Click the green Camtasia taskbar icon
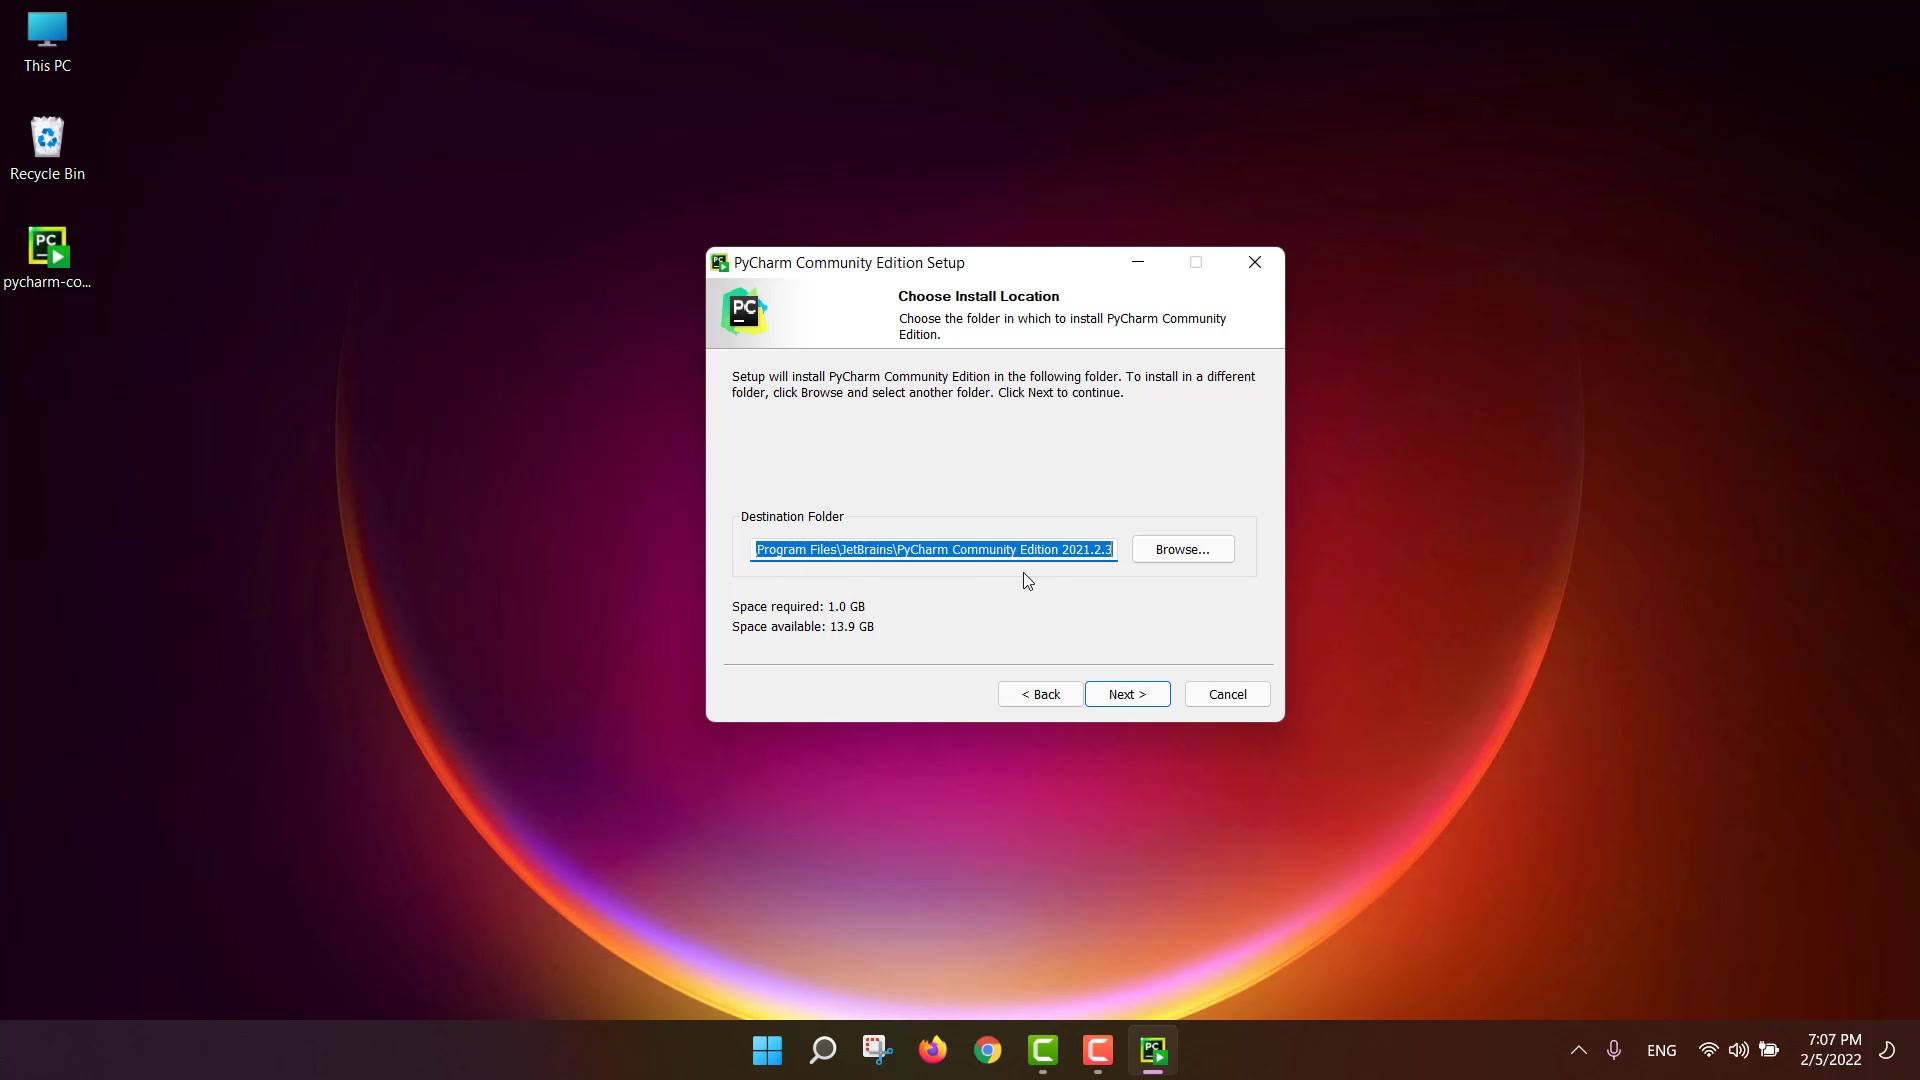 [x=1042, y=1050]
